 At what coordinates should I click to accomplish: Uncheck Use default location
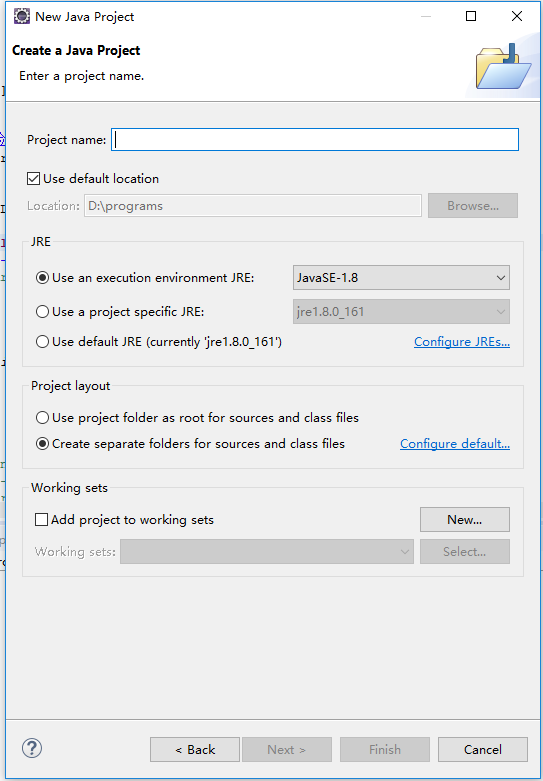33,178
